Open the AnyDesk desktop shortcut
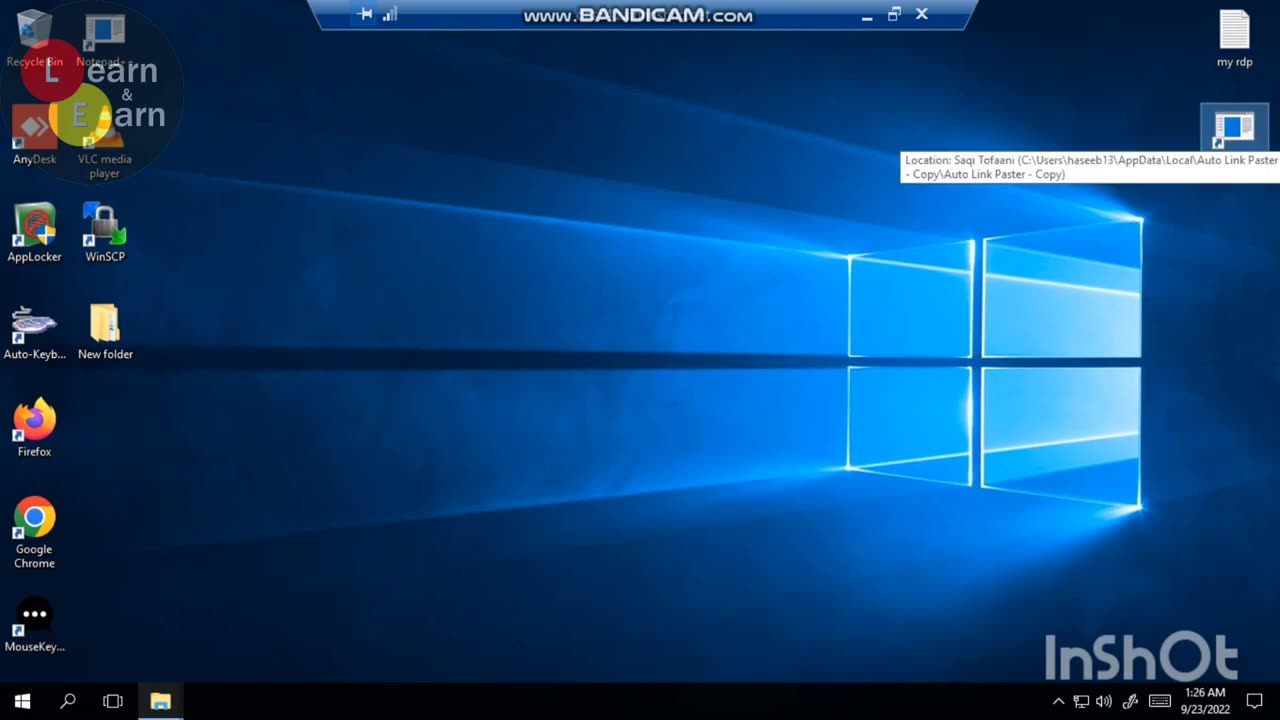 (x=34, y=136)
